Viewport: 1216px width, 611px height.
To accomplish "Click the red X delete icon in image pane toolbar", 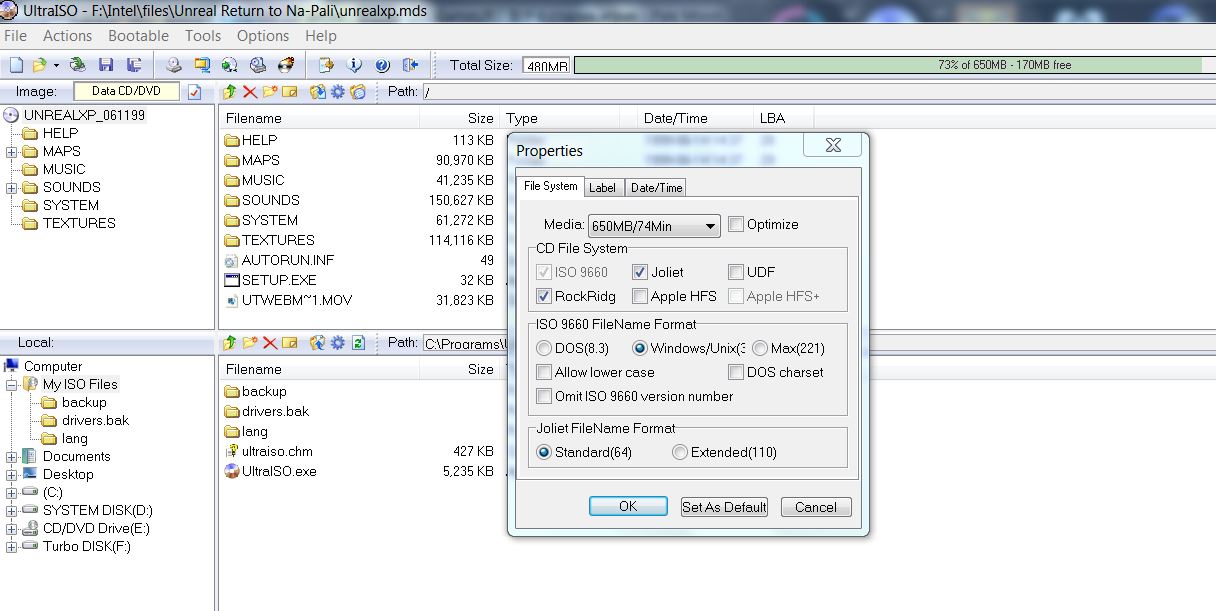I will tap(250, 92).
